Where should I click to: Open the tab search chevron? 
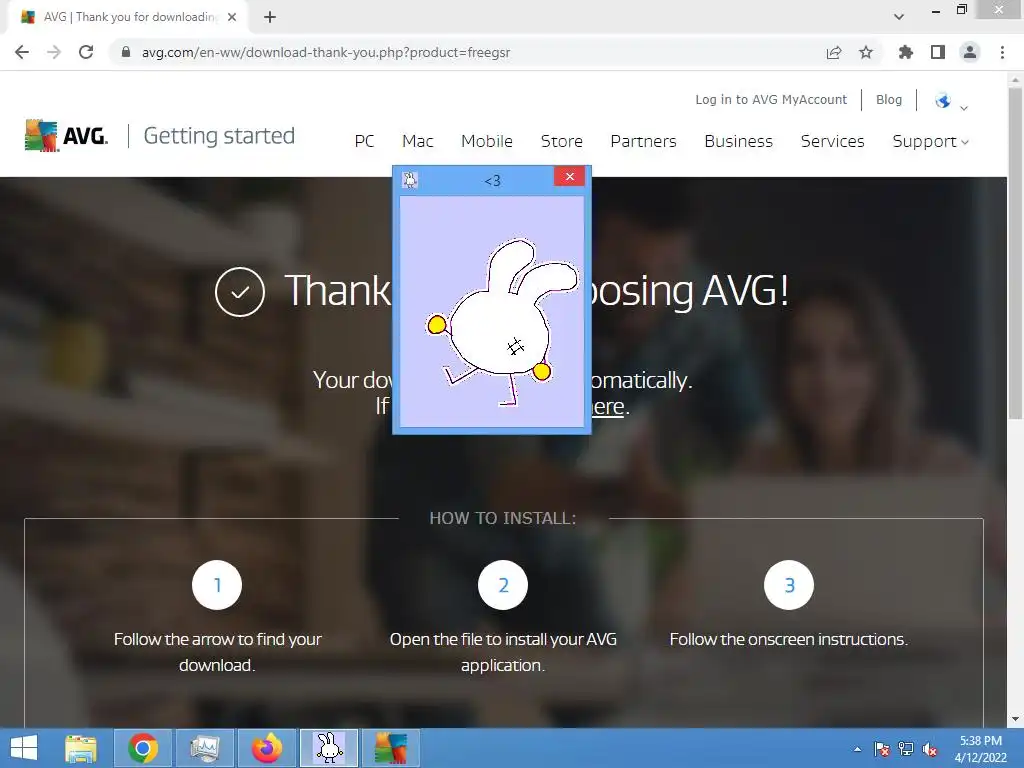[899, 16]
